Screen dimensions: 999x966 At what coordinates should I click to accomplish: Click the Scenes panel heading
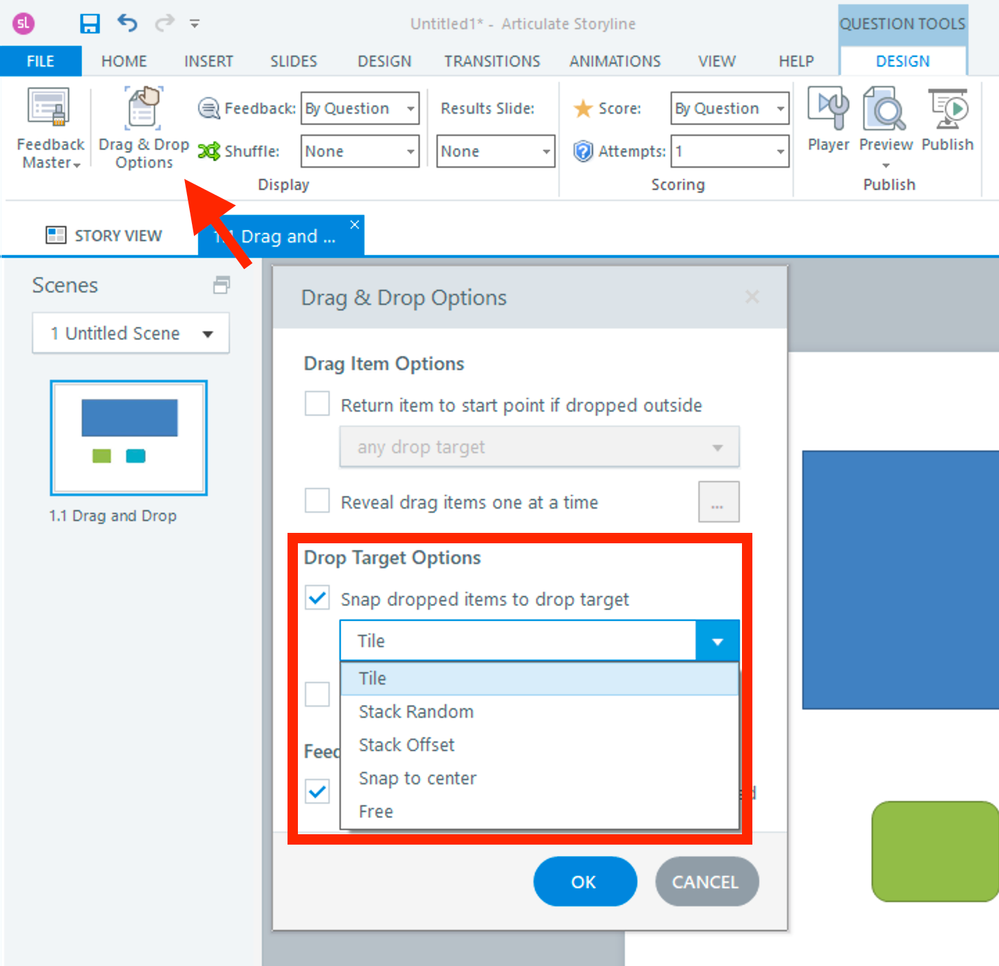point(65,285)
